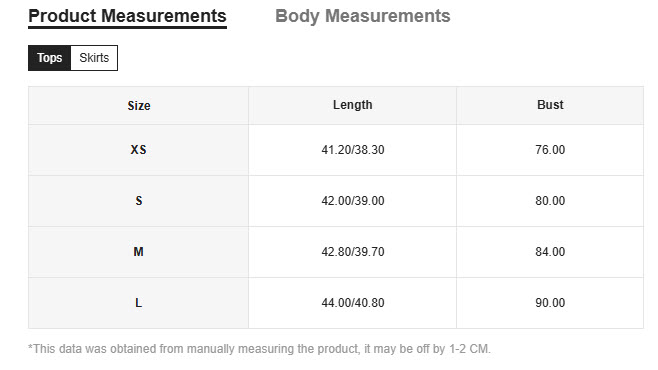This screenshot has height=370, width=658.
Task: Select the Product Measurements tab
Action: [128, 17]
